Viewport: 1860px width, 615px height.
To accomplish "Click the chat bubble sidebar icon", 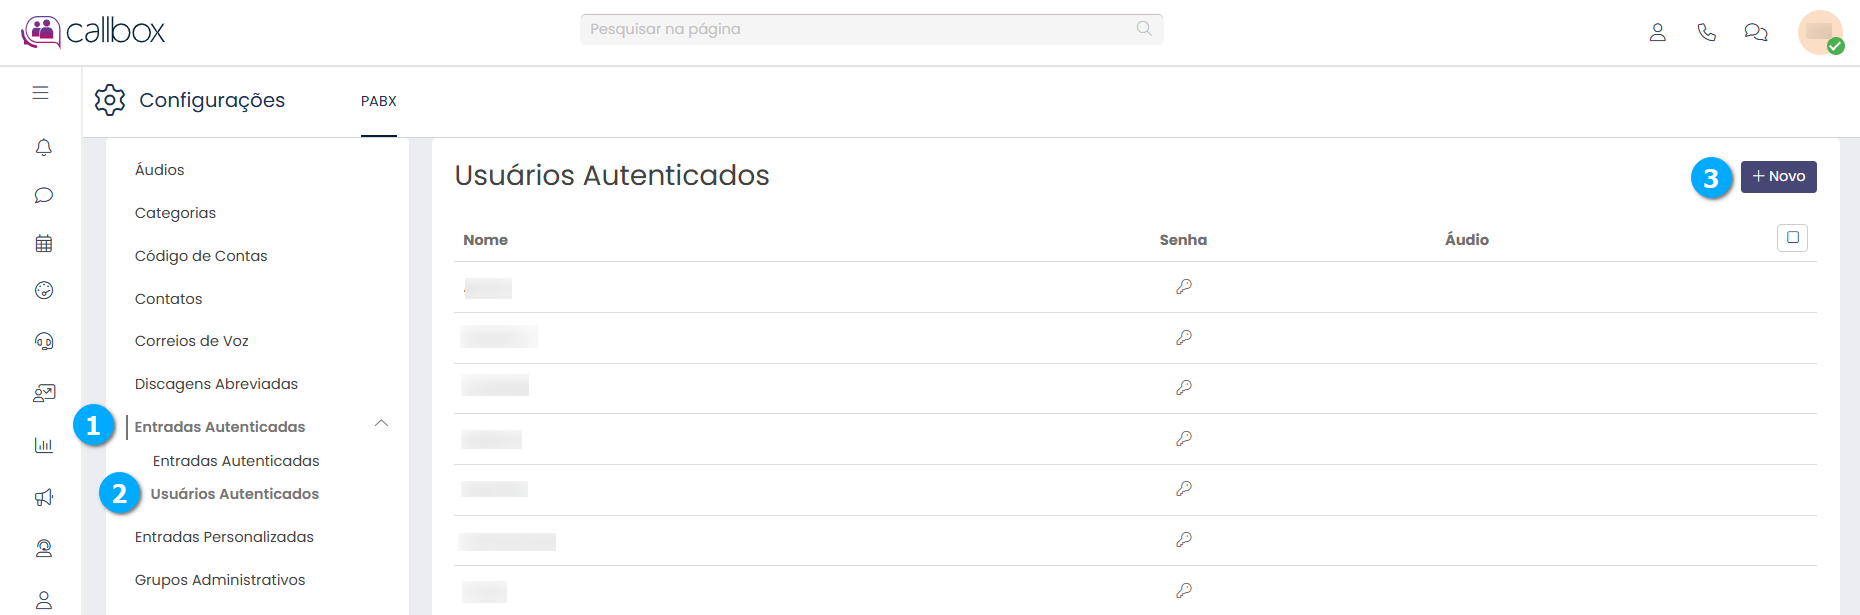I will (x=43, y=195).
